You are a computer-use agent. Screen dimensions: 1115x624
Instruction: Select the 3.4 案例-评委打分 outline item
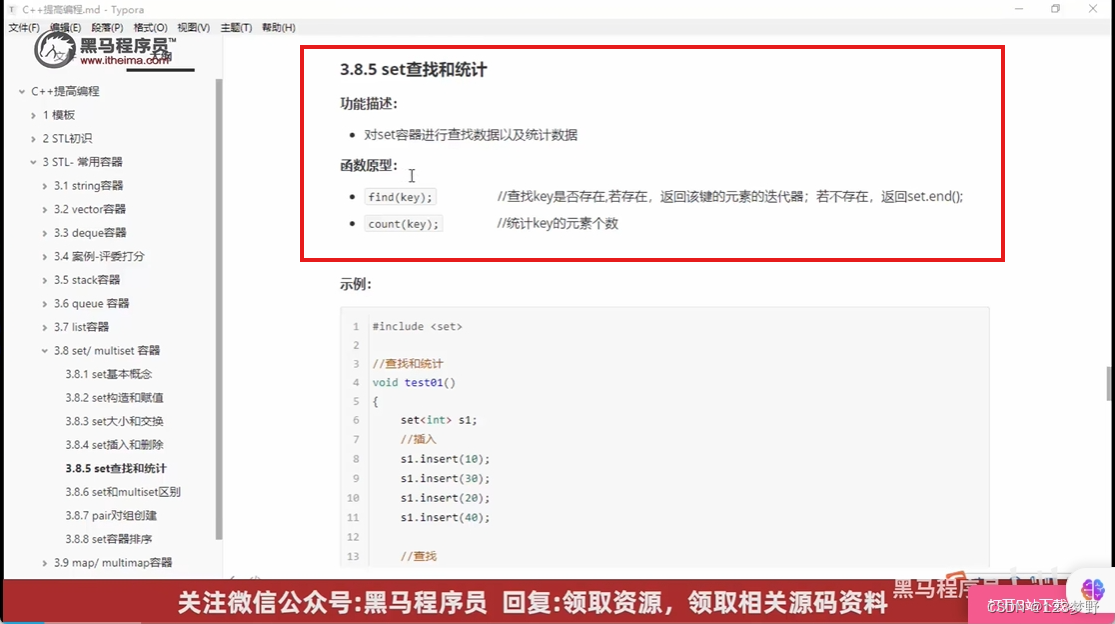click(x=101, y=256)
